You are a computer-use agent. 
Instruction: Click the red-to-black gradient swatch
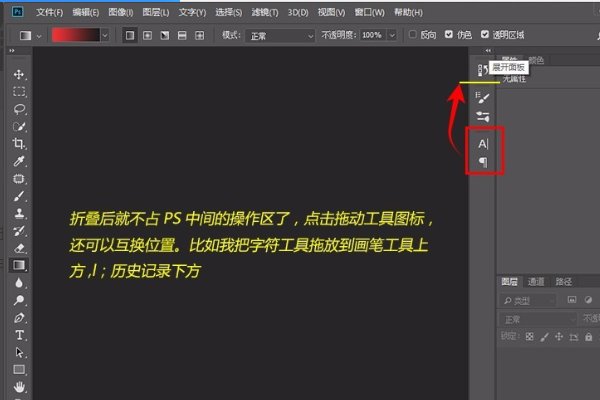pos(76,35)
